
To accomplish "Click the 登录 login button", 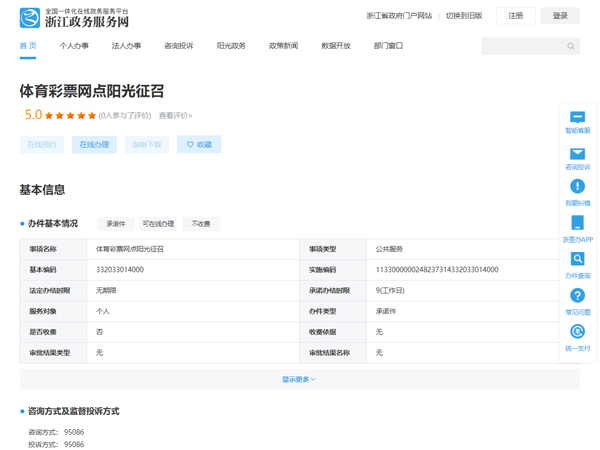I will [560, 16].
